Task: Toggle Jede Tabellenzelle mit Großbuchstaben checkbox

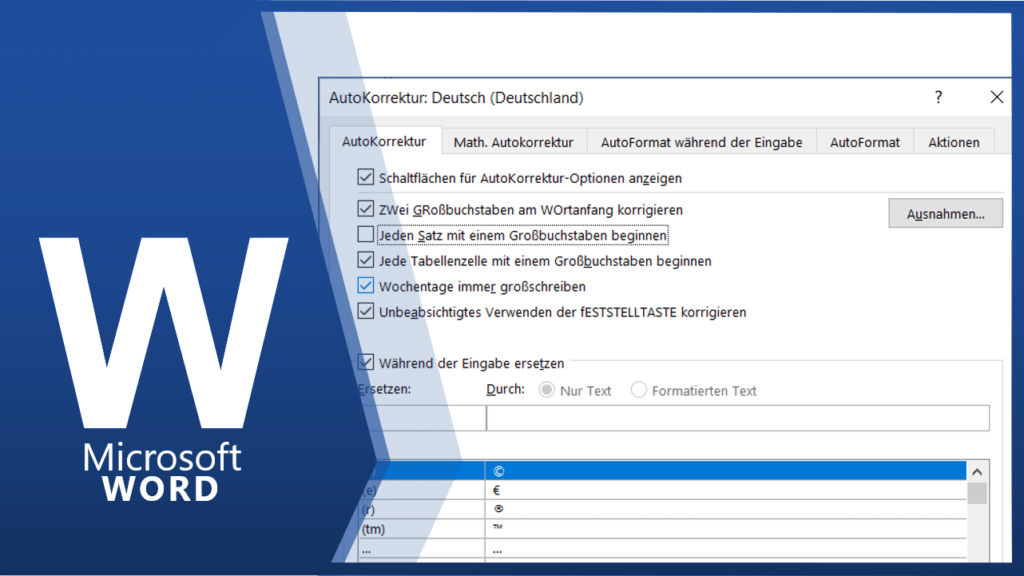Action: [366, 259]
